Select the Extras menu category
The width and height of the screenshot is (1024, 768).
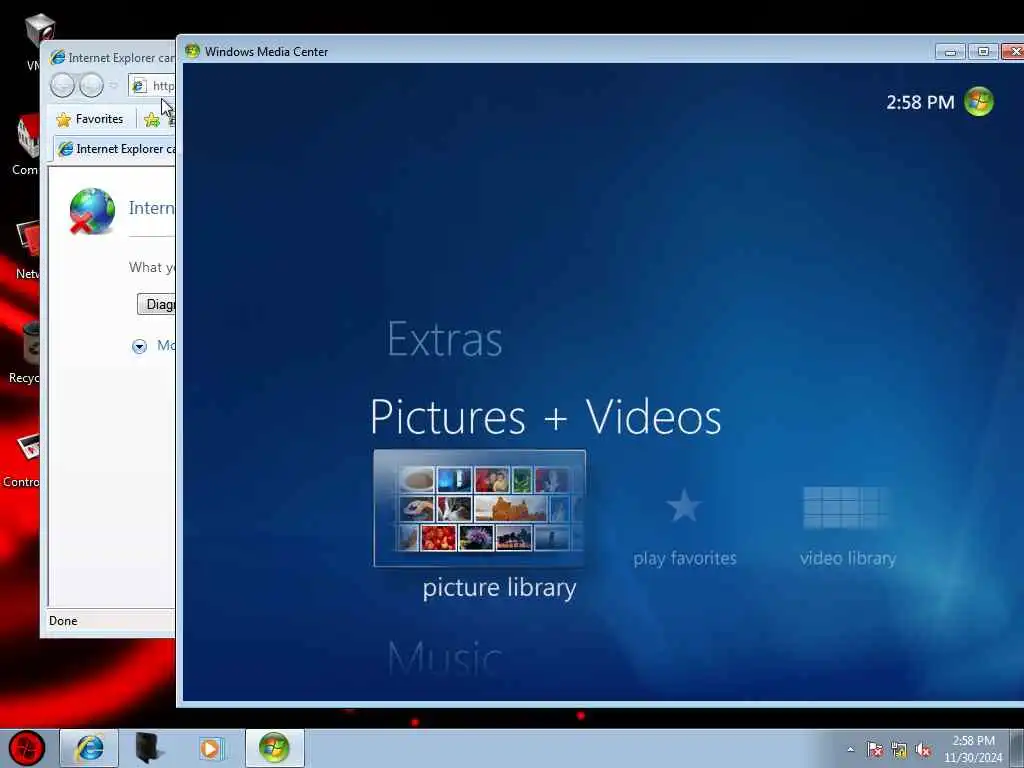(x=445, y=339)
